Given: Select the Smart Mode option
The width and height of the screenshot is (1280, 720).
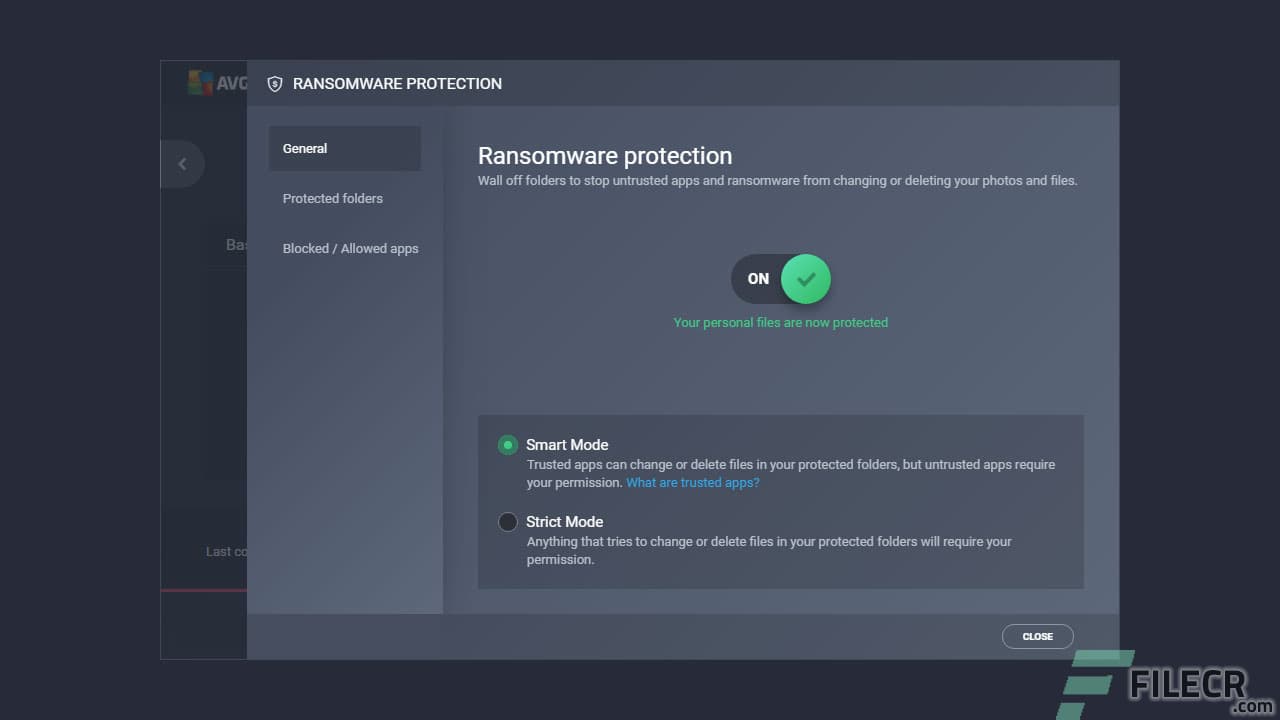Looking at the screenshot, I should tap(567, 444).
